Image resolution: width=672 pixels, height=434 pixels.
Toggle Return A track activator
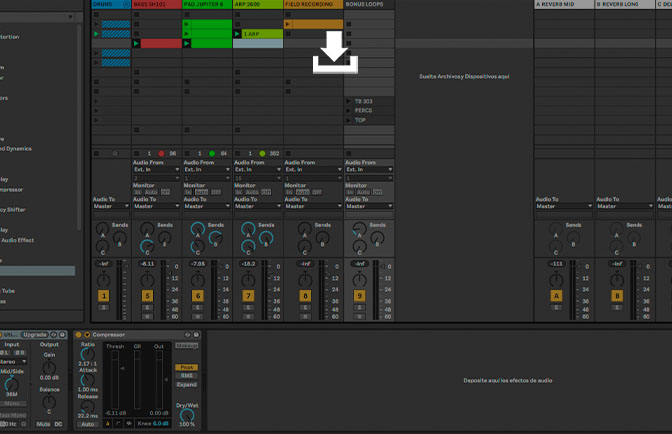coord(557,296)
